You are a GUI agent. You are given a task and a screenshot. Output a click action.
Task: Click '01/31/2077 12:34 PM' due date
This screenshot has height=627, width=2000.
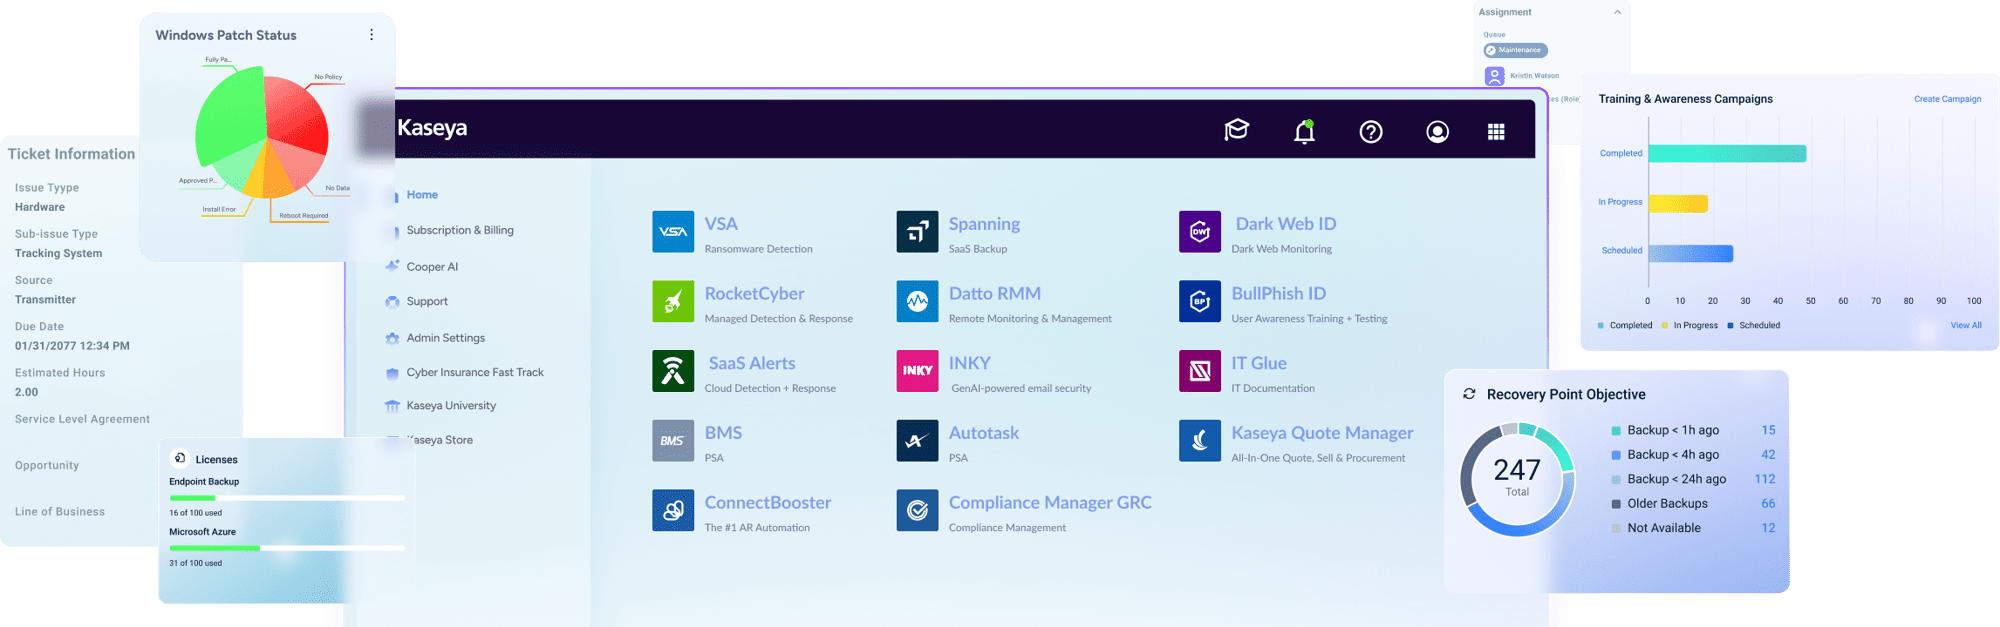(72, 346)
